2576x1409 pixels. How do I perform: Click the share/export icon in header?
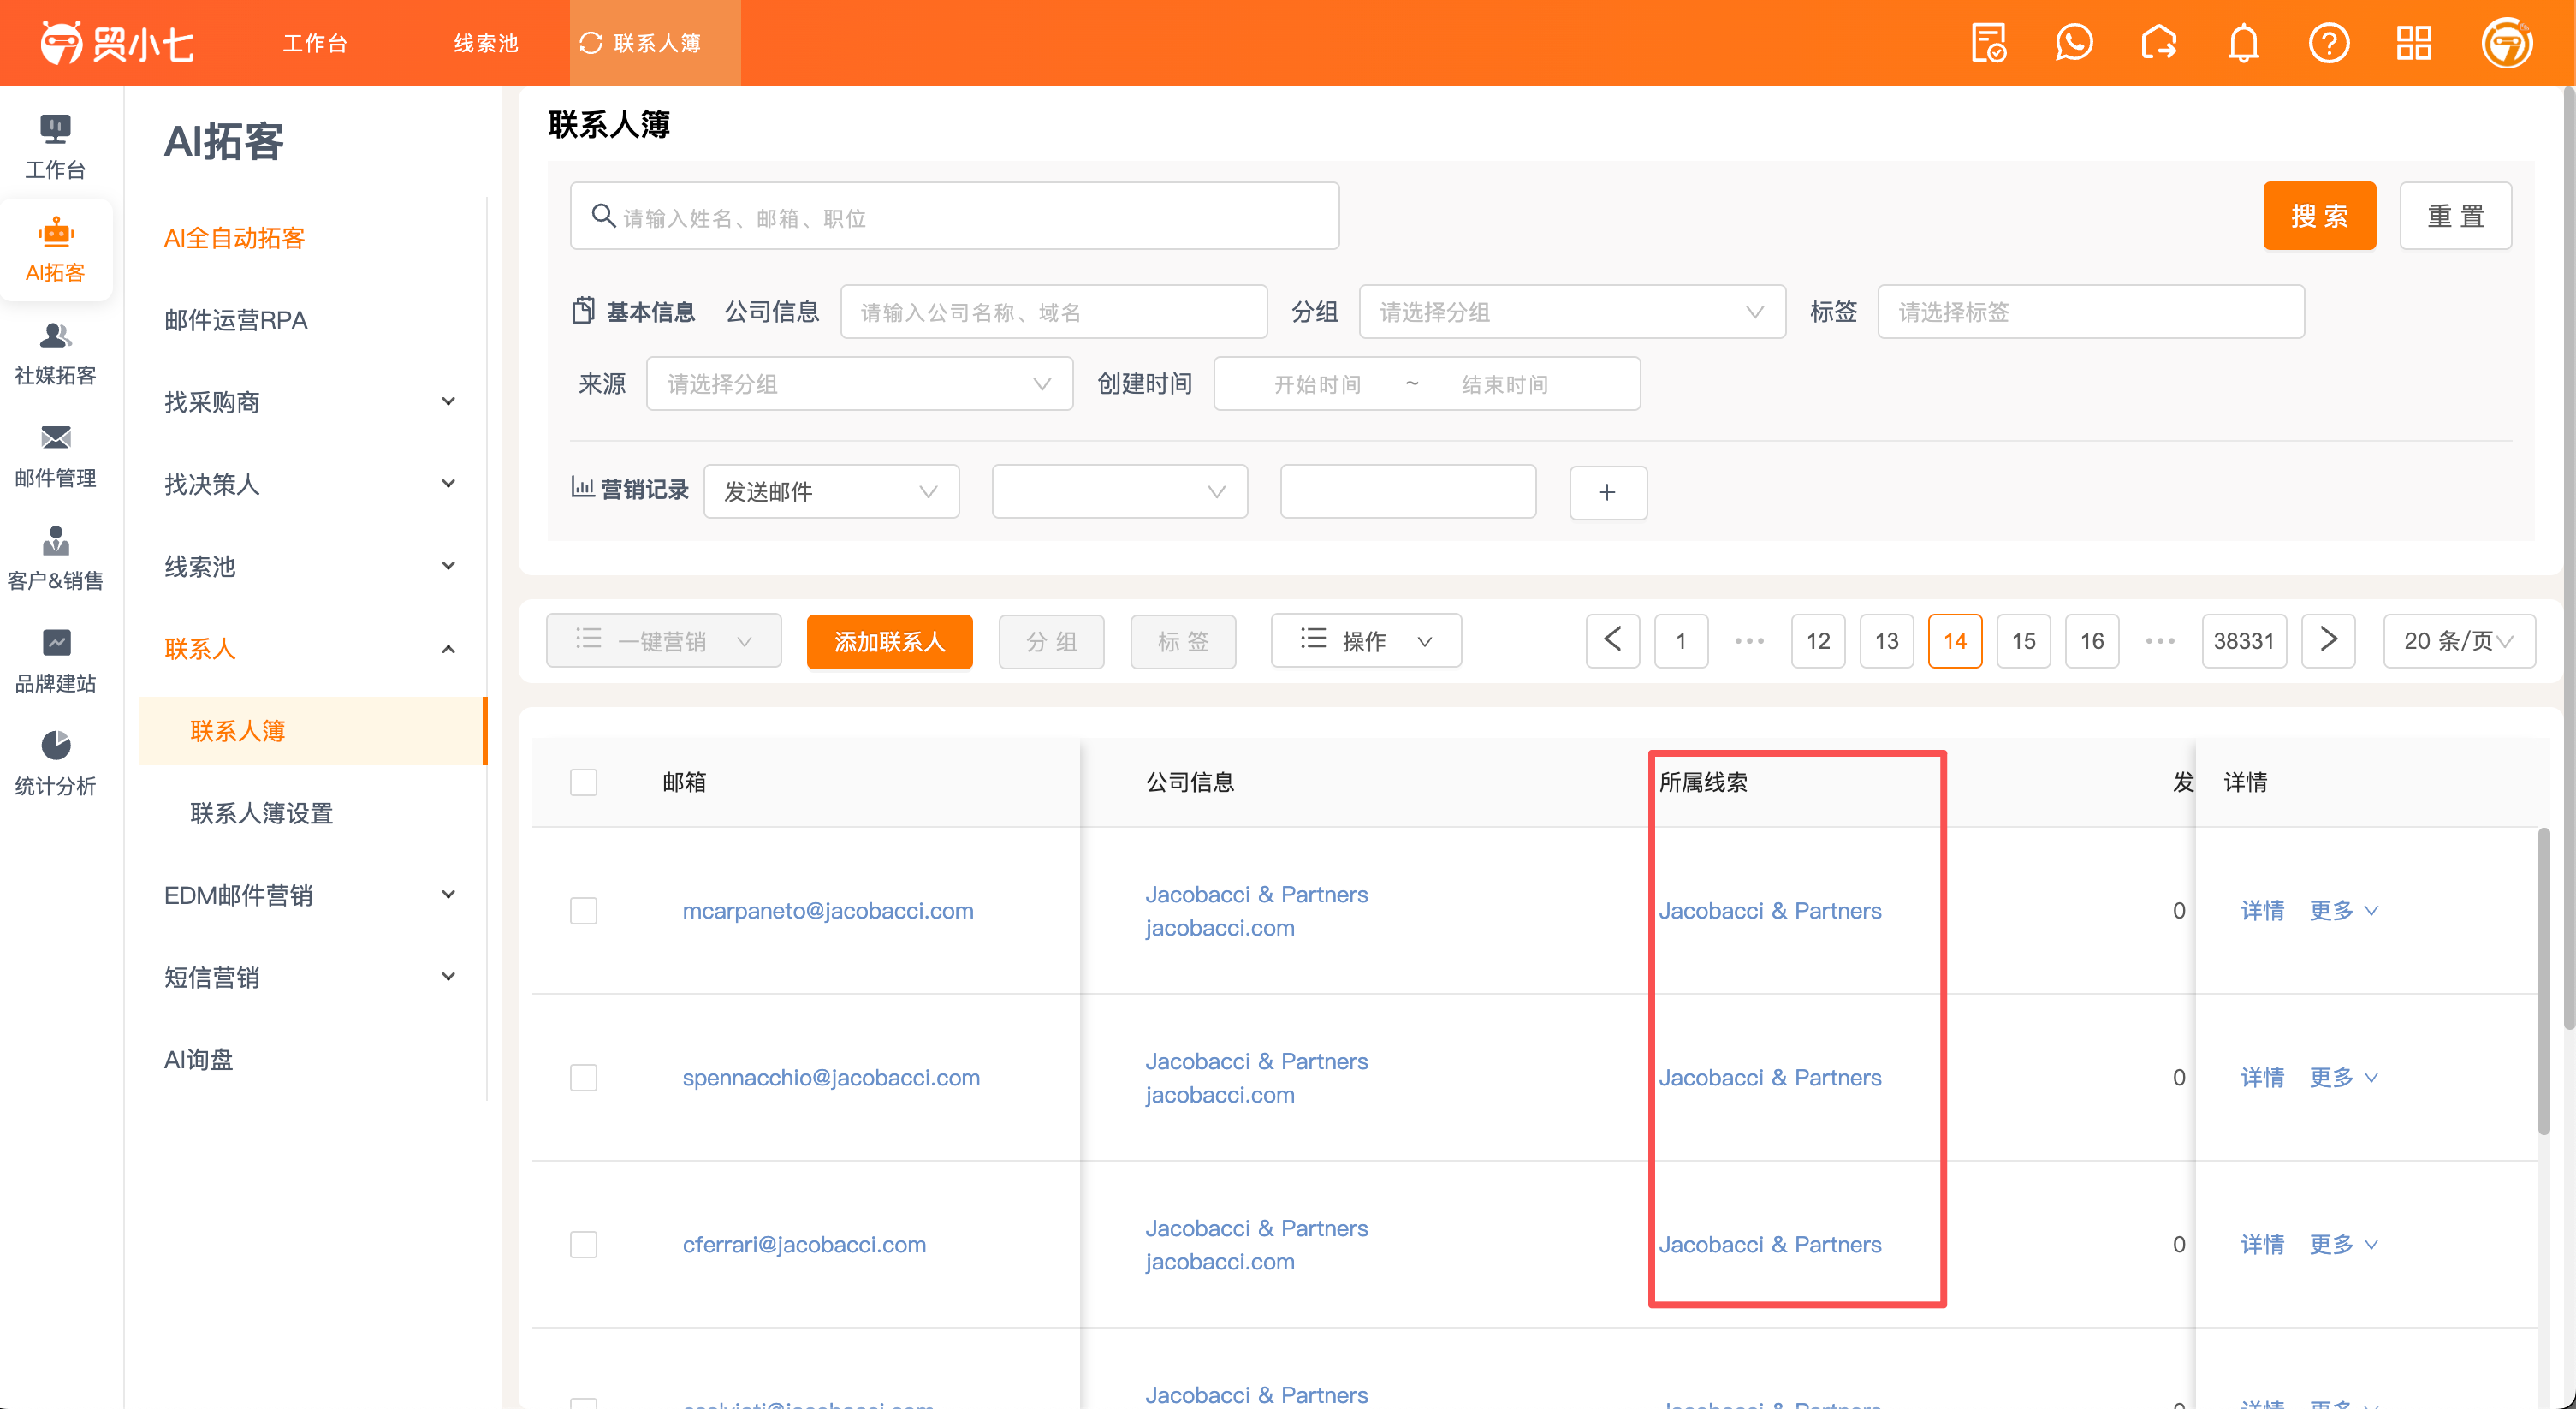2158,43
